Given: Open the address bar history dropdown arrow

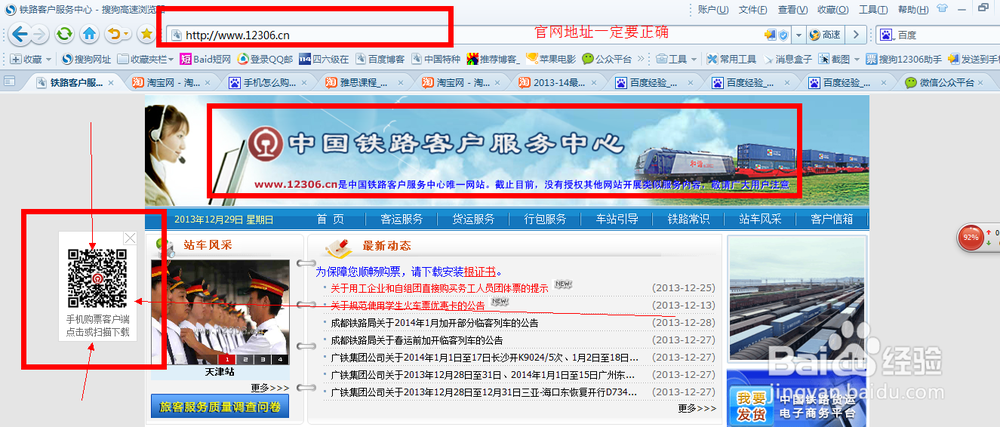Looking at the screenshot, I should [798, 34].
